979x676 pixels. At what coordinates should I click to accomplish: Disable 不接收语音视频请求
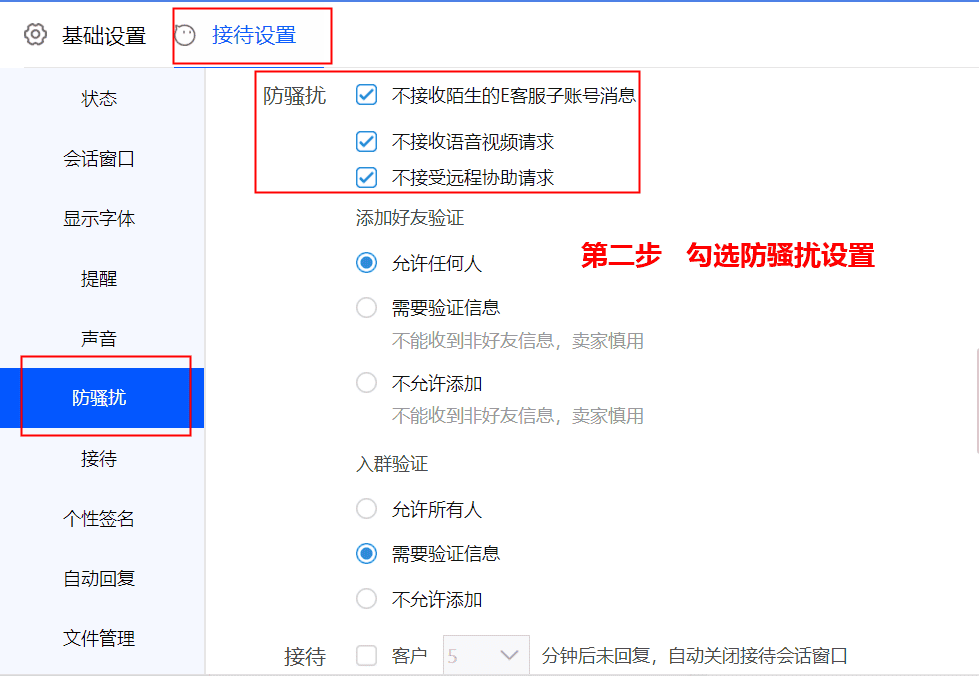click(366, 141)
